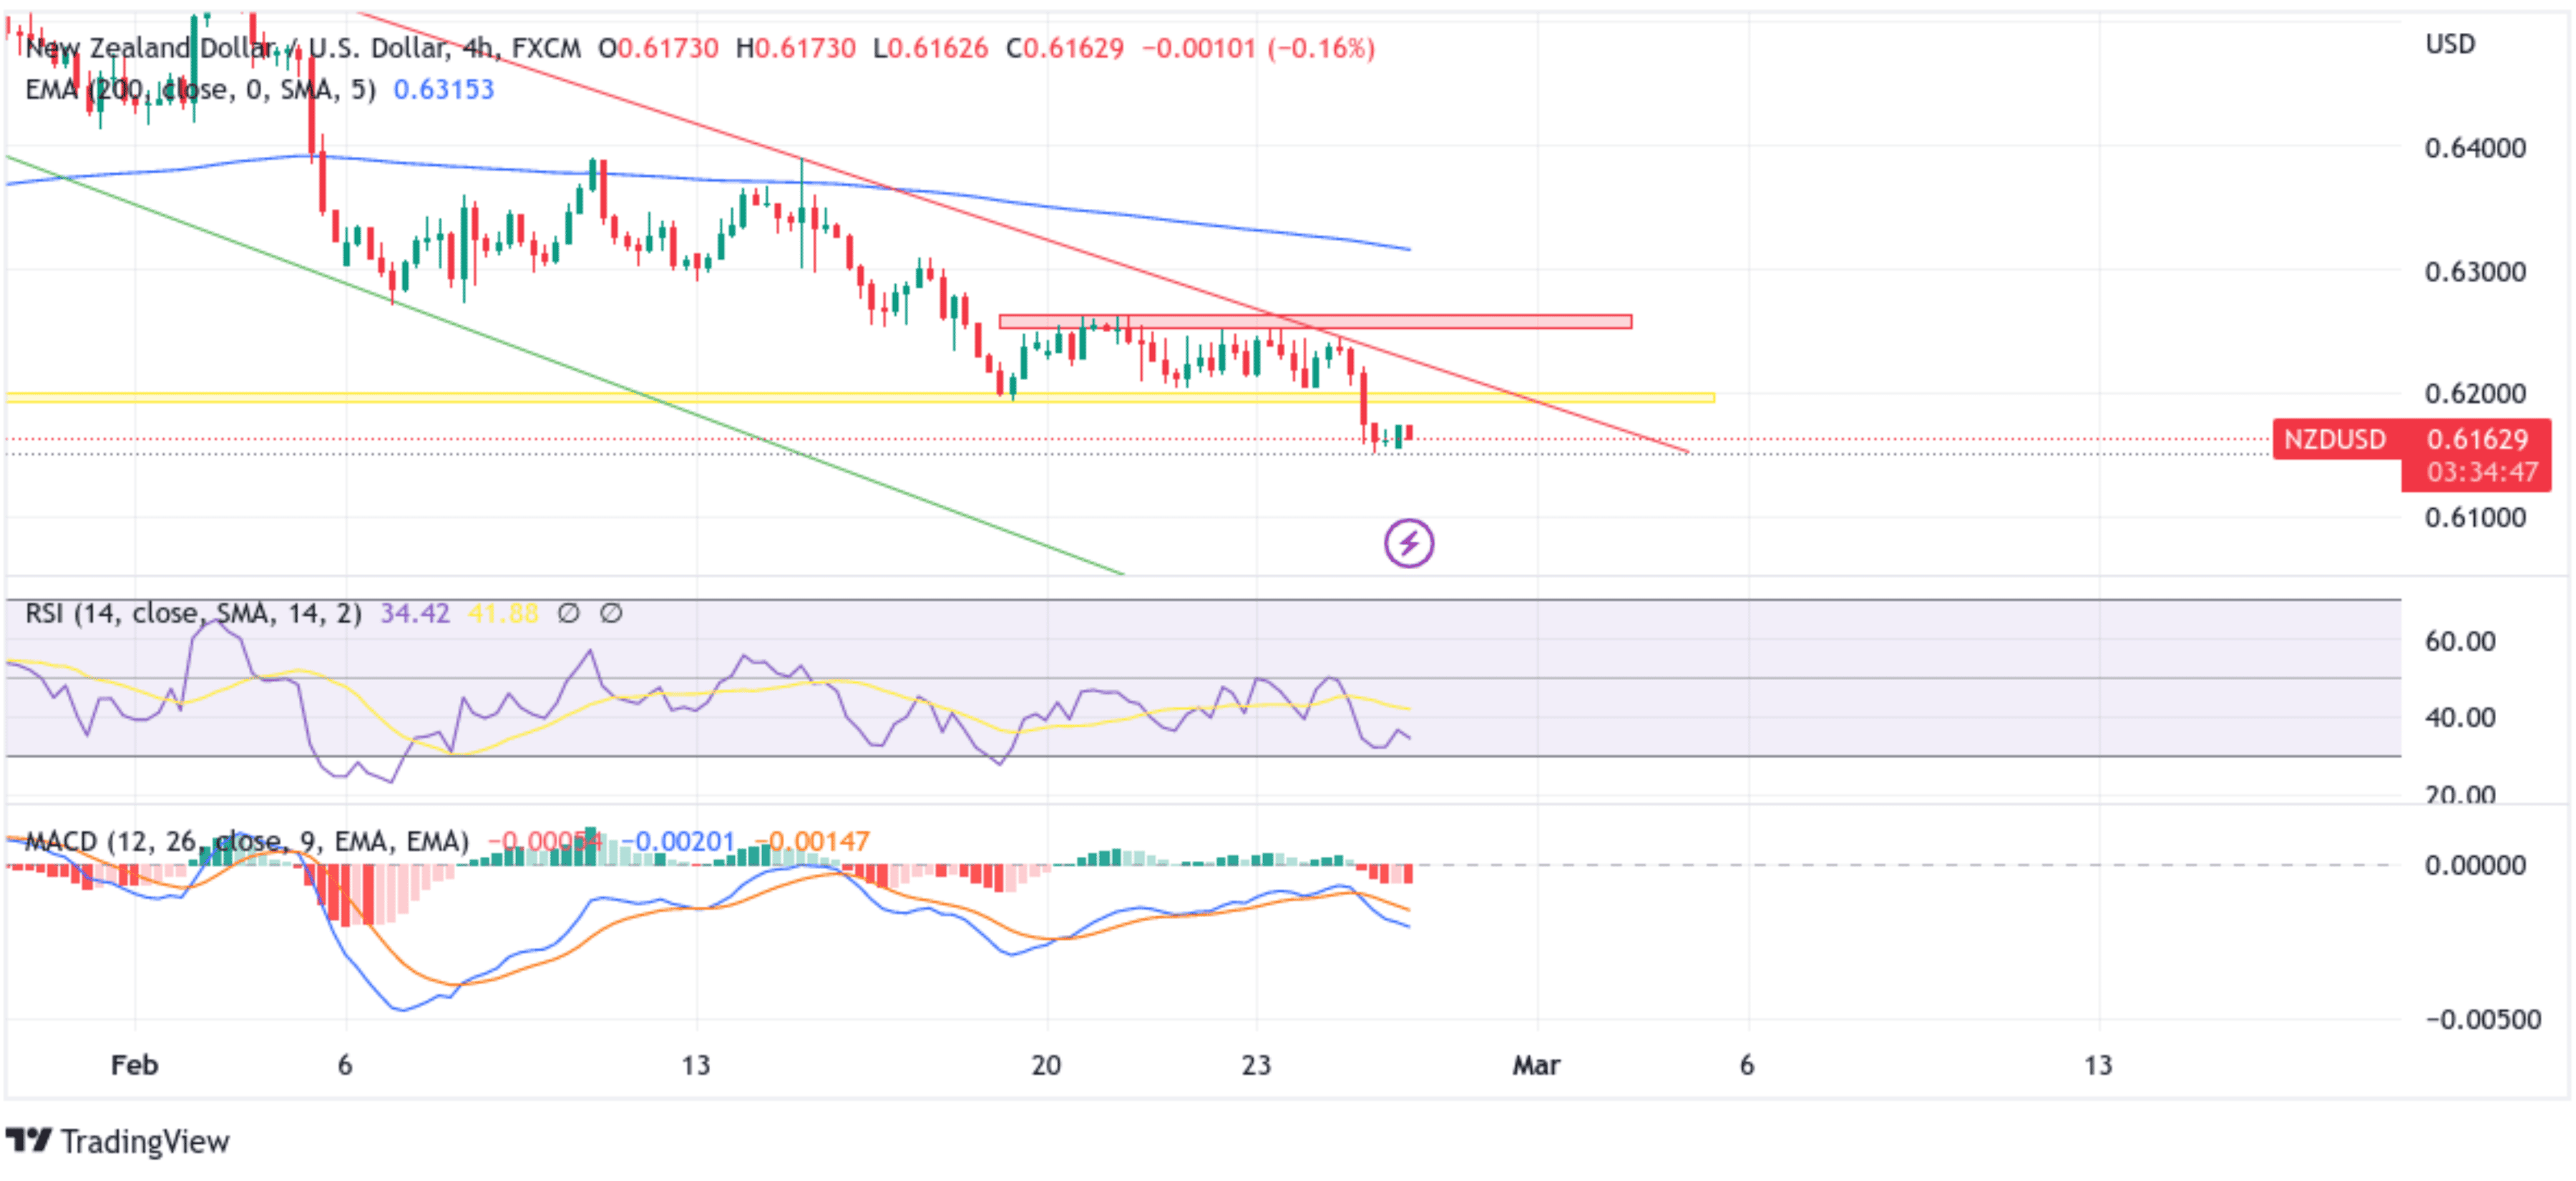Click the 0.63000 price axis label
The width and height of the screenshot is (2576, 1181).
(2475, 271)
